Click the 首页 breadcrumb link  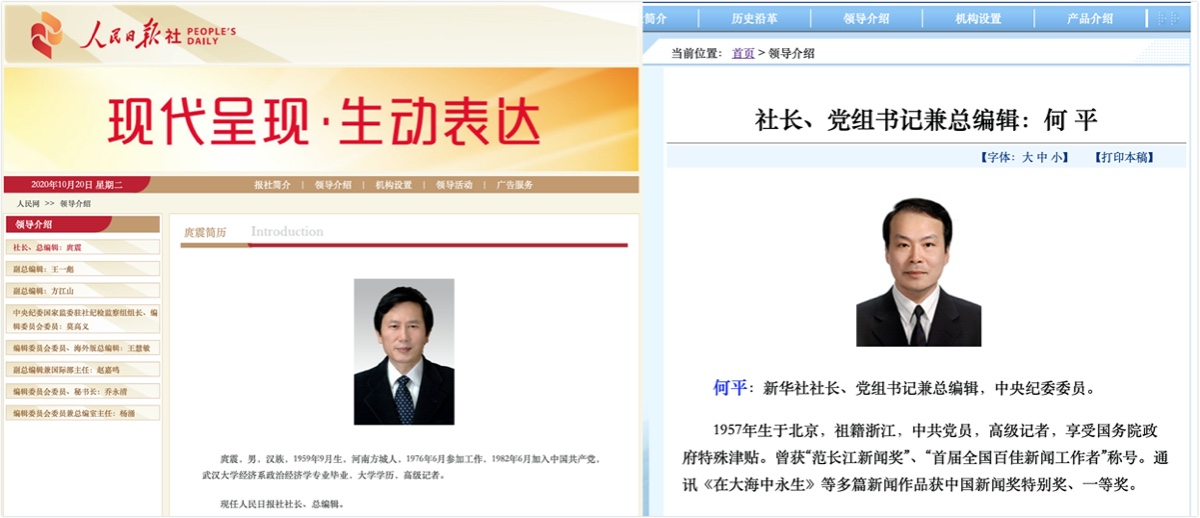(743, 54)
